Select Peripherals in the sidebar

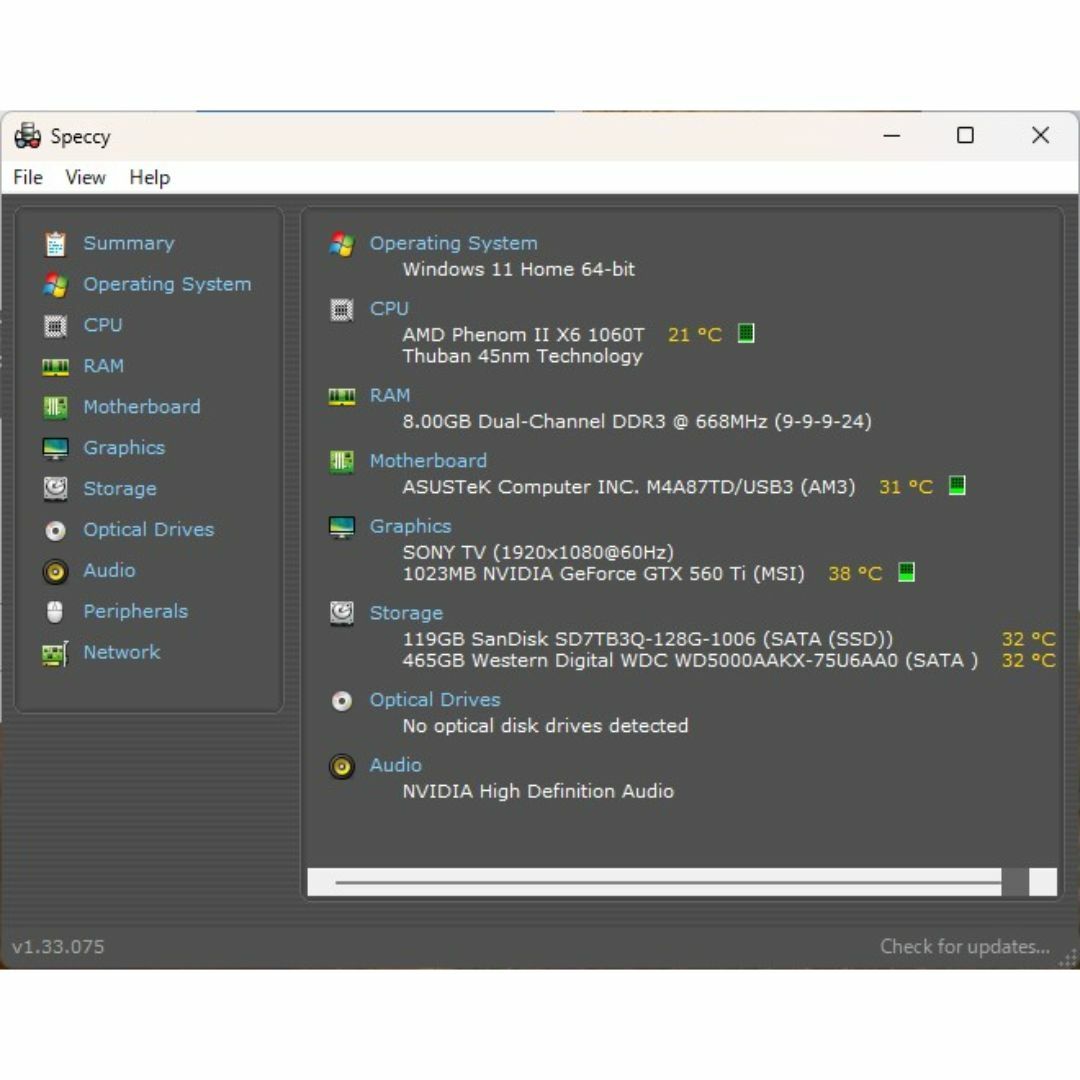(136, 612)
